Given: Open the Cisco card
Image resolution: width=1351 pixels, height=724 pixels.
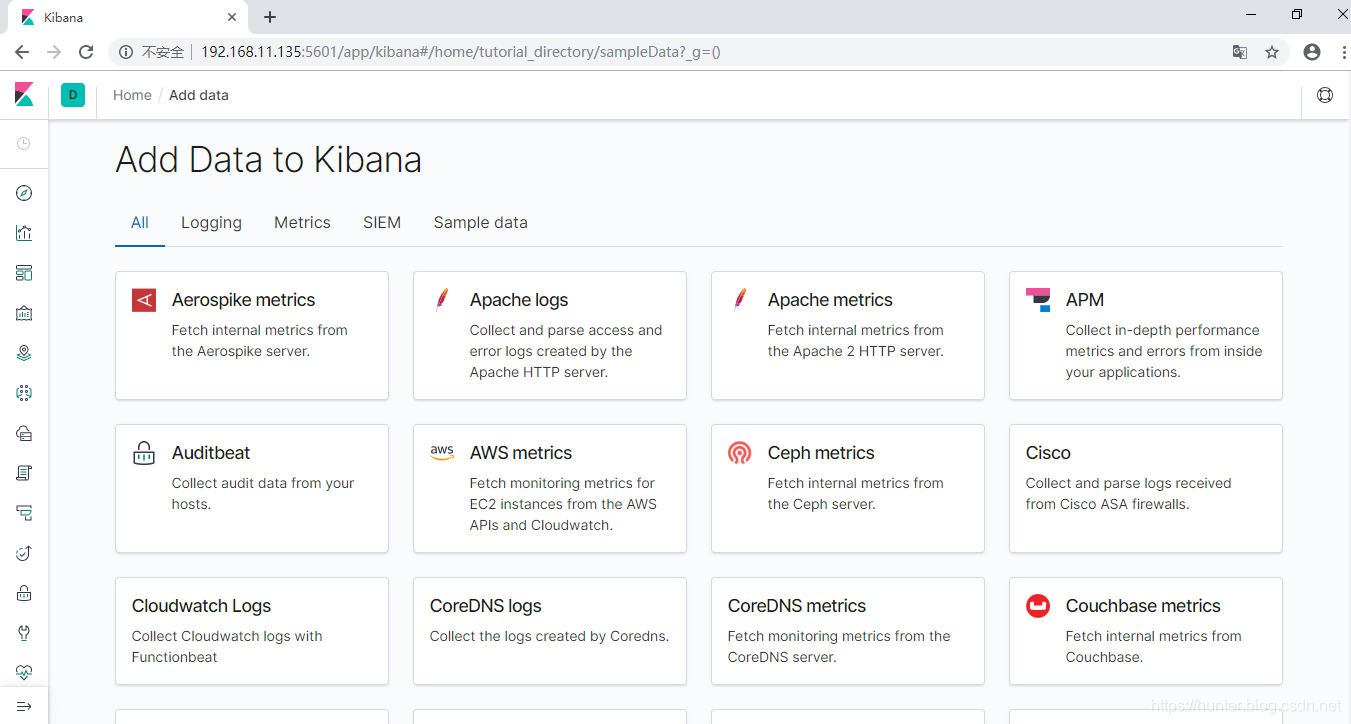Looking at the screenshot, I should (x=1146, y=488).
